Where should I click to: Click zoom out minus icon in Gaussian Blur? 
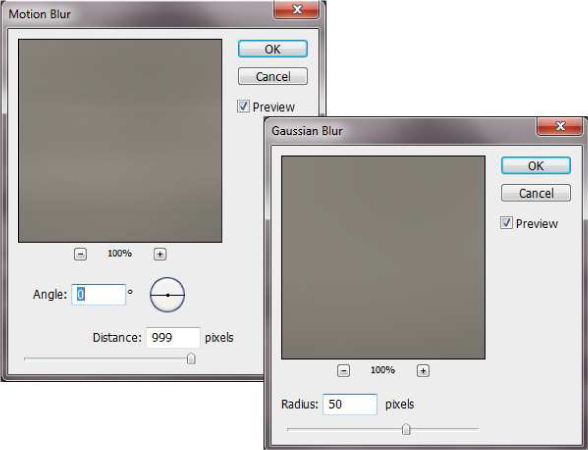coord(343,371)
